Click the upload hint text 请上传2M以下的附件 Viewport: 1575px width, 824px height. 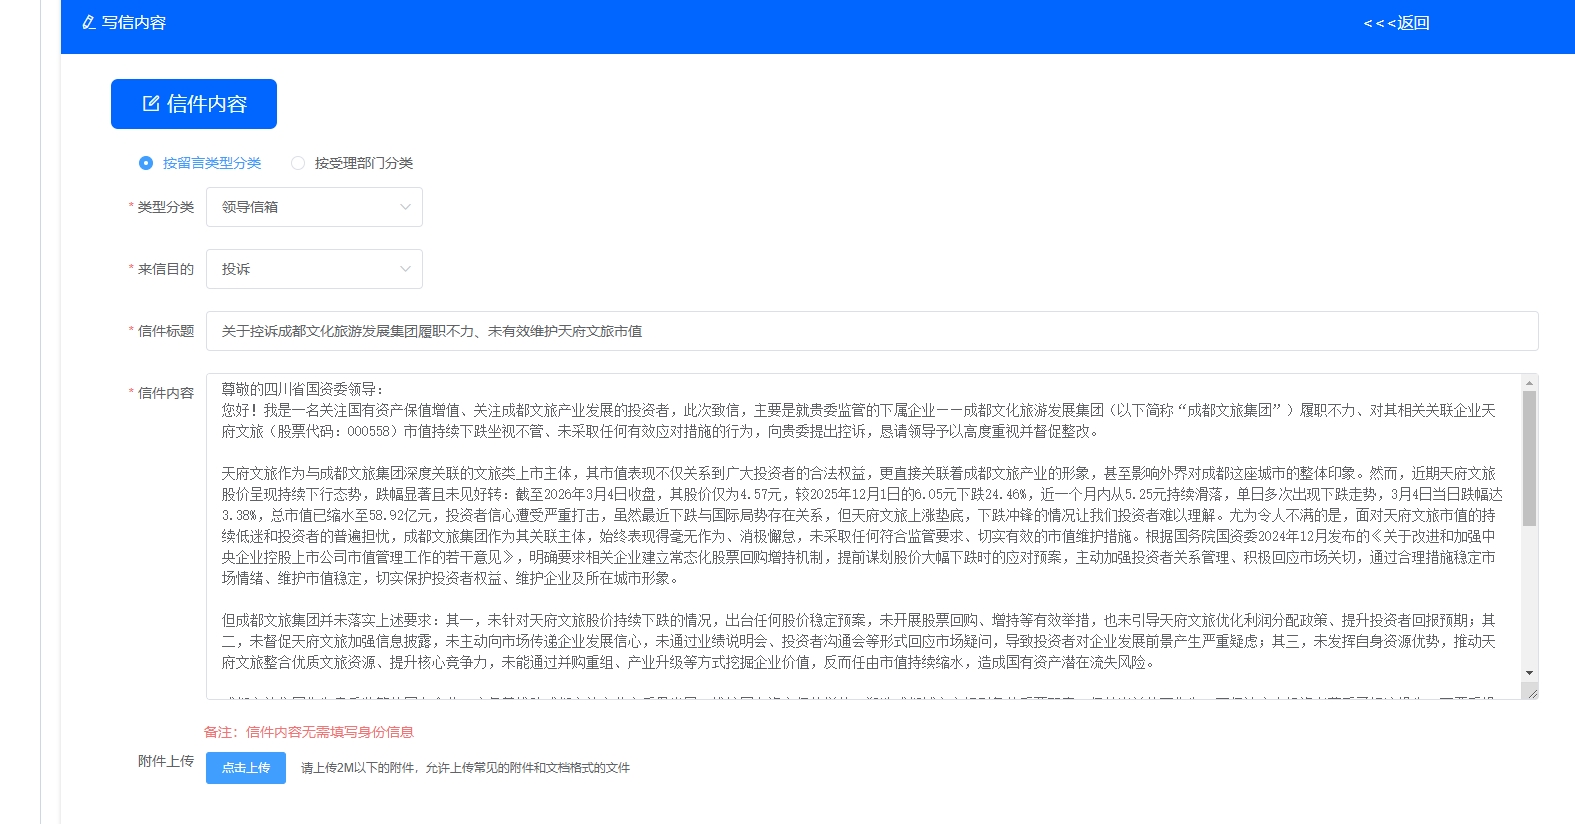[465, 768]
